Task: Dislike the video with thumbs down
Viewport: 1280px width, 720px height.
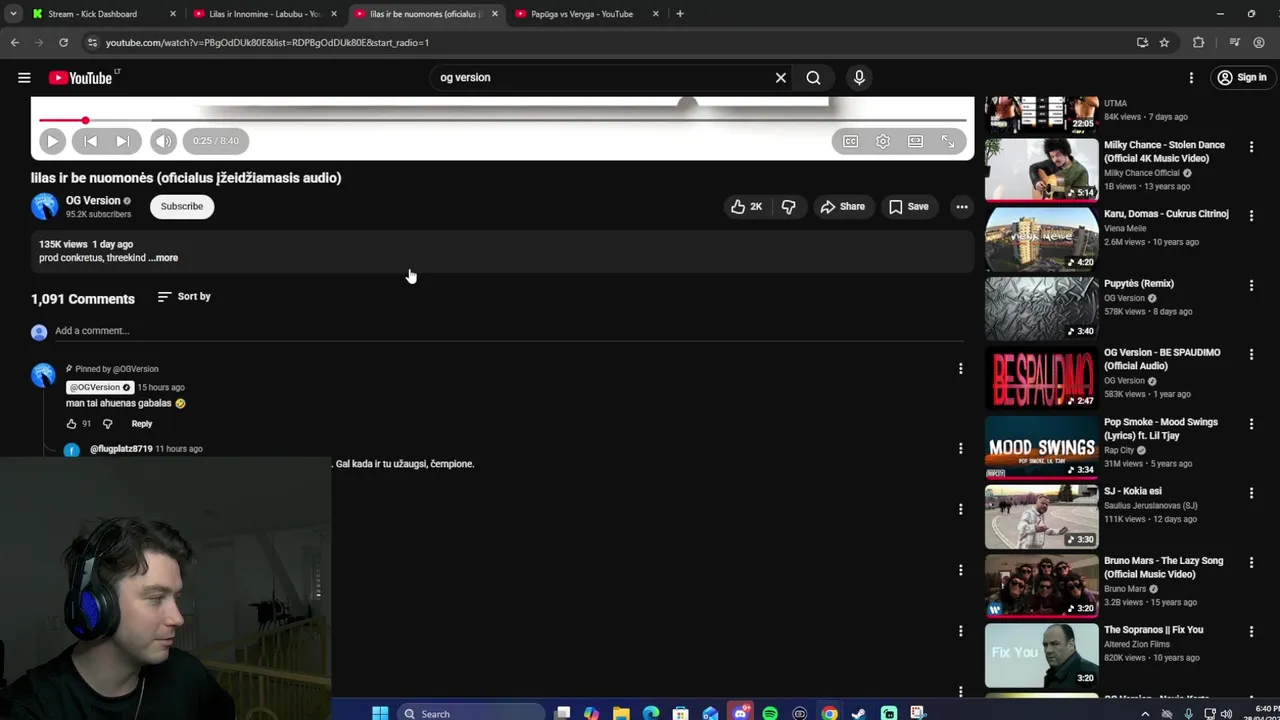Action: point(789,206)
